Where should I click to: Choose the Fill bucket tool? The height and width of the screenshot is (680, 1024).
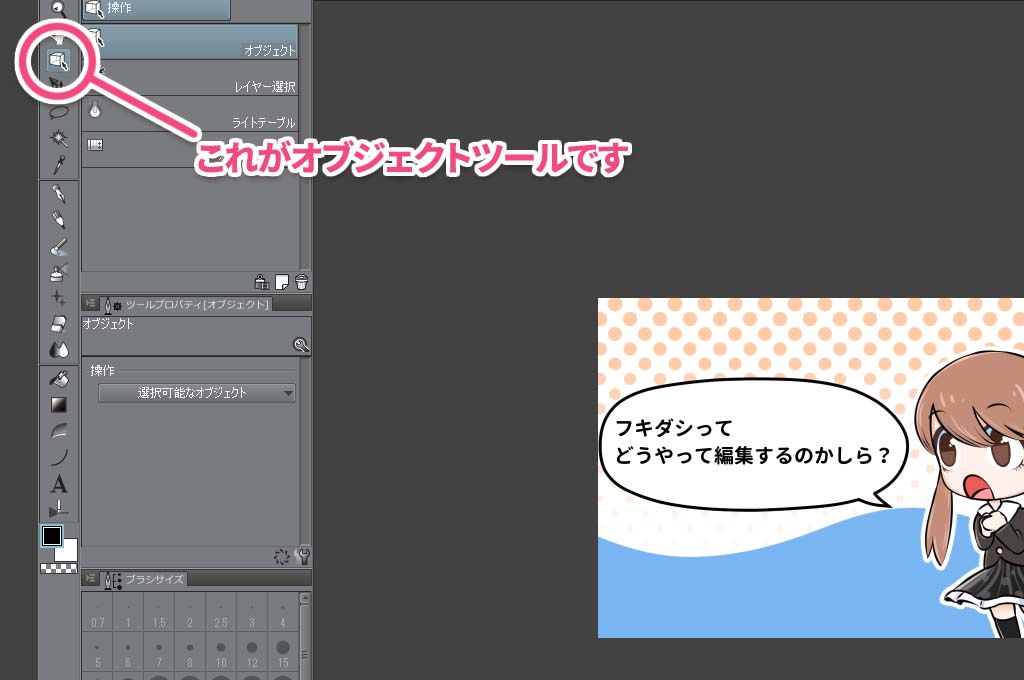click(59, 379)
